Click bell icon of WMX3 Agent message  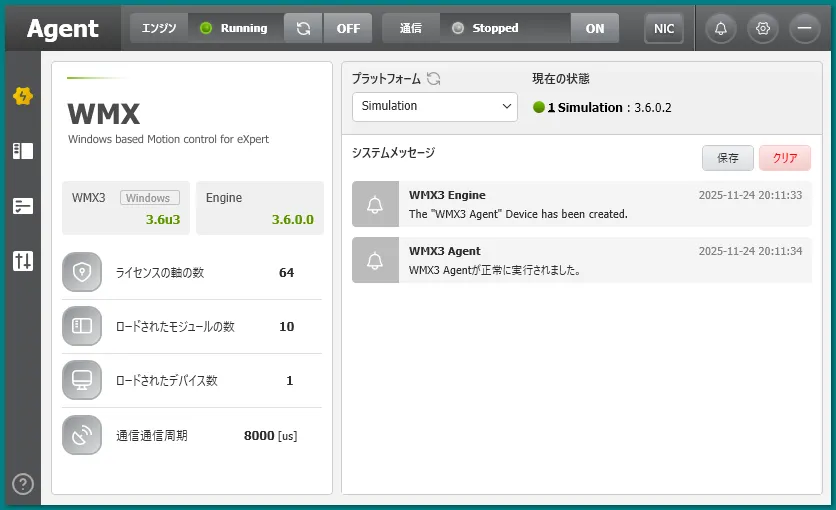click(x=375, y=260)
